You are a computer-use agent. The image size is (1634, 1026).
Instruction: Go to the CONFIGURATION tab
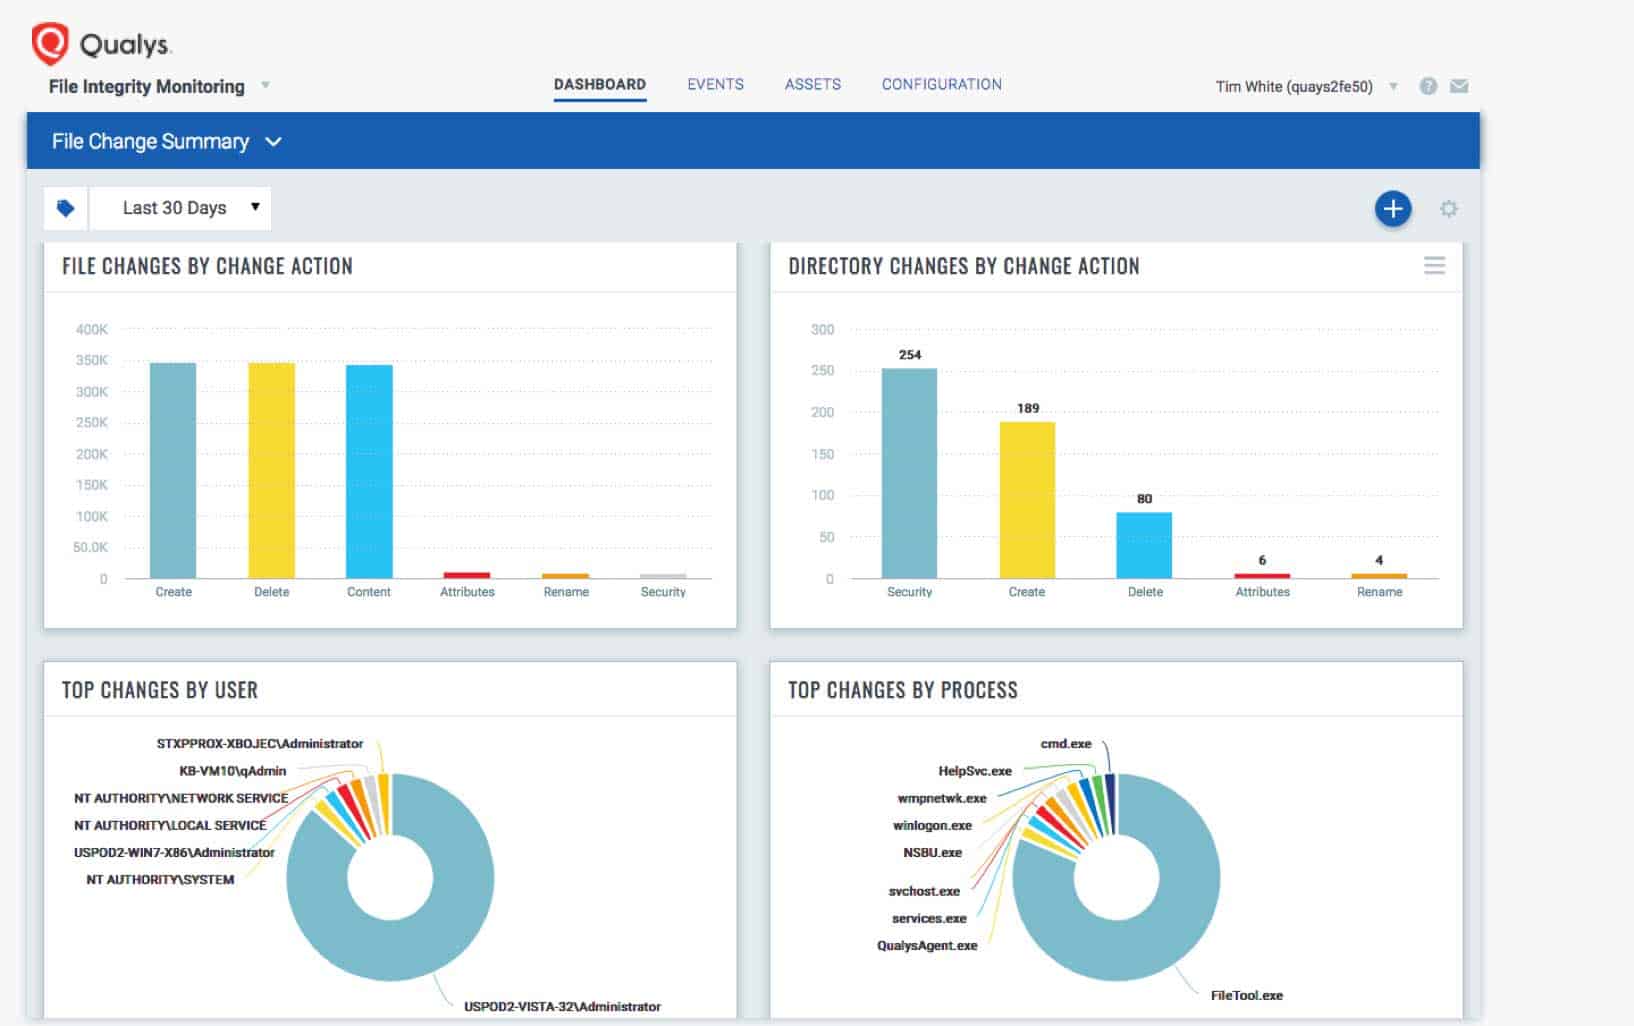click(x=940, y=85)
